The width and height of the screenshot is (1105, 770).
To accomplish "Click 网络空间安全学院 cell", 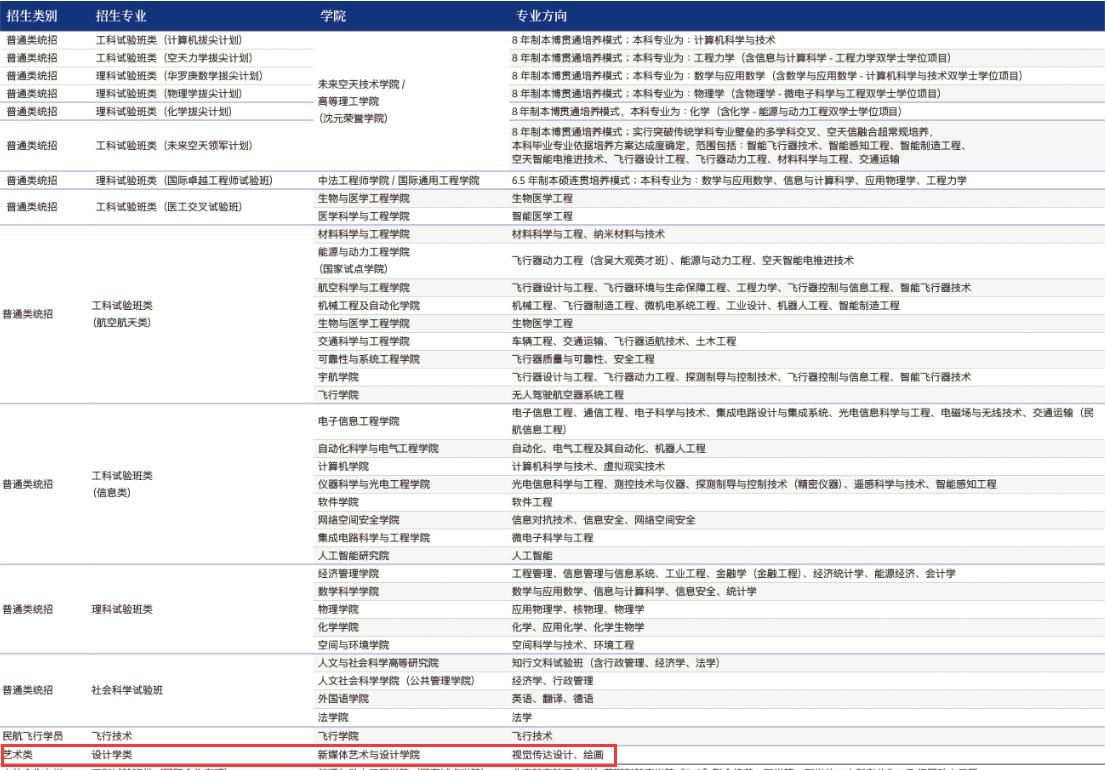I will pyautogui.click(x=359, y=519).
